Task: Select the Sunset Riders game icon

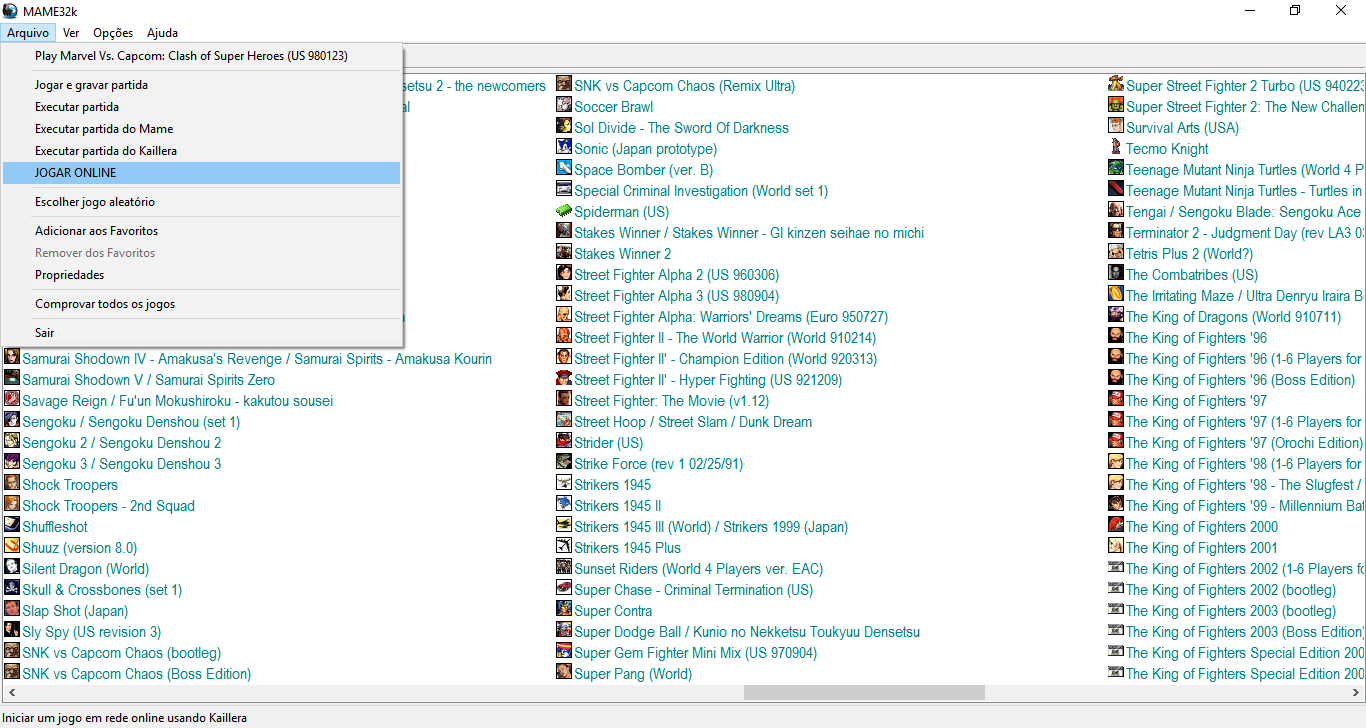Action: click(564, 568)
